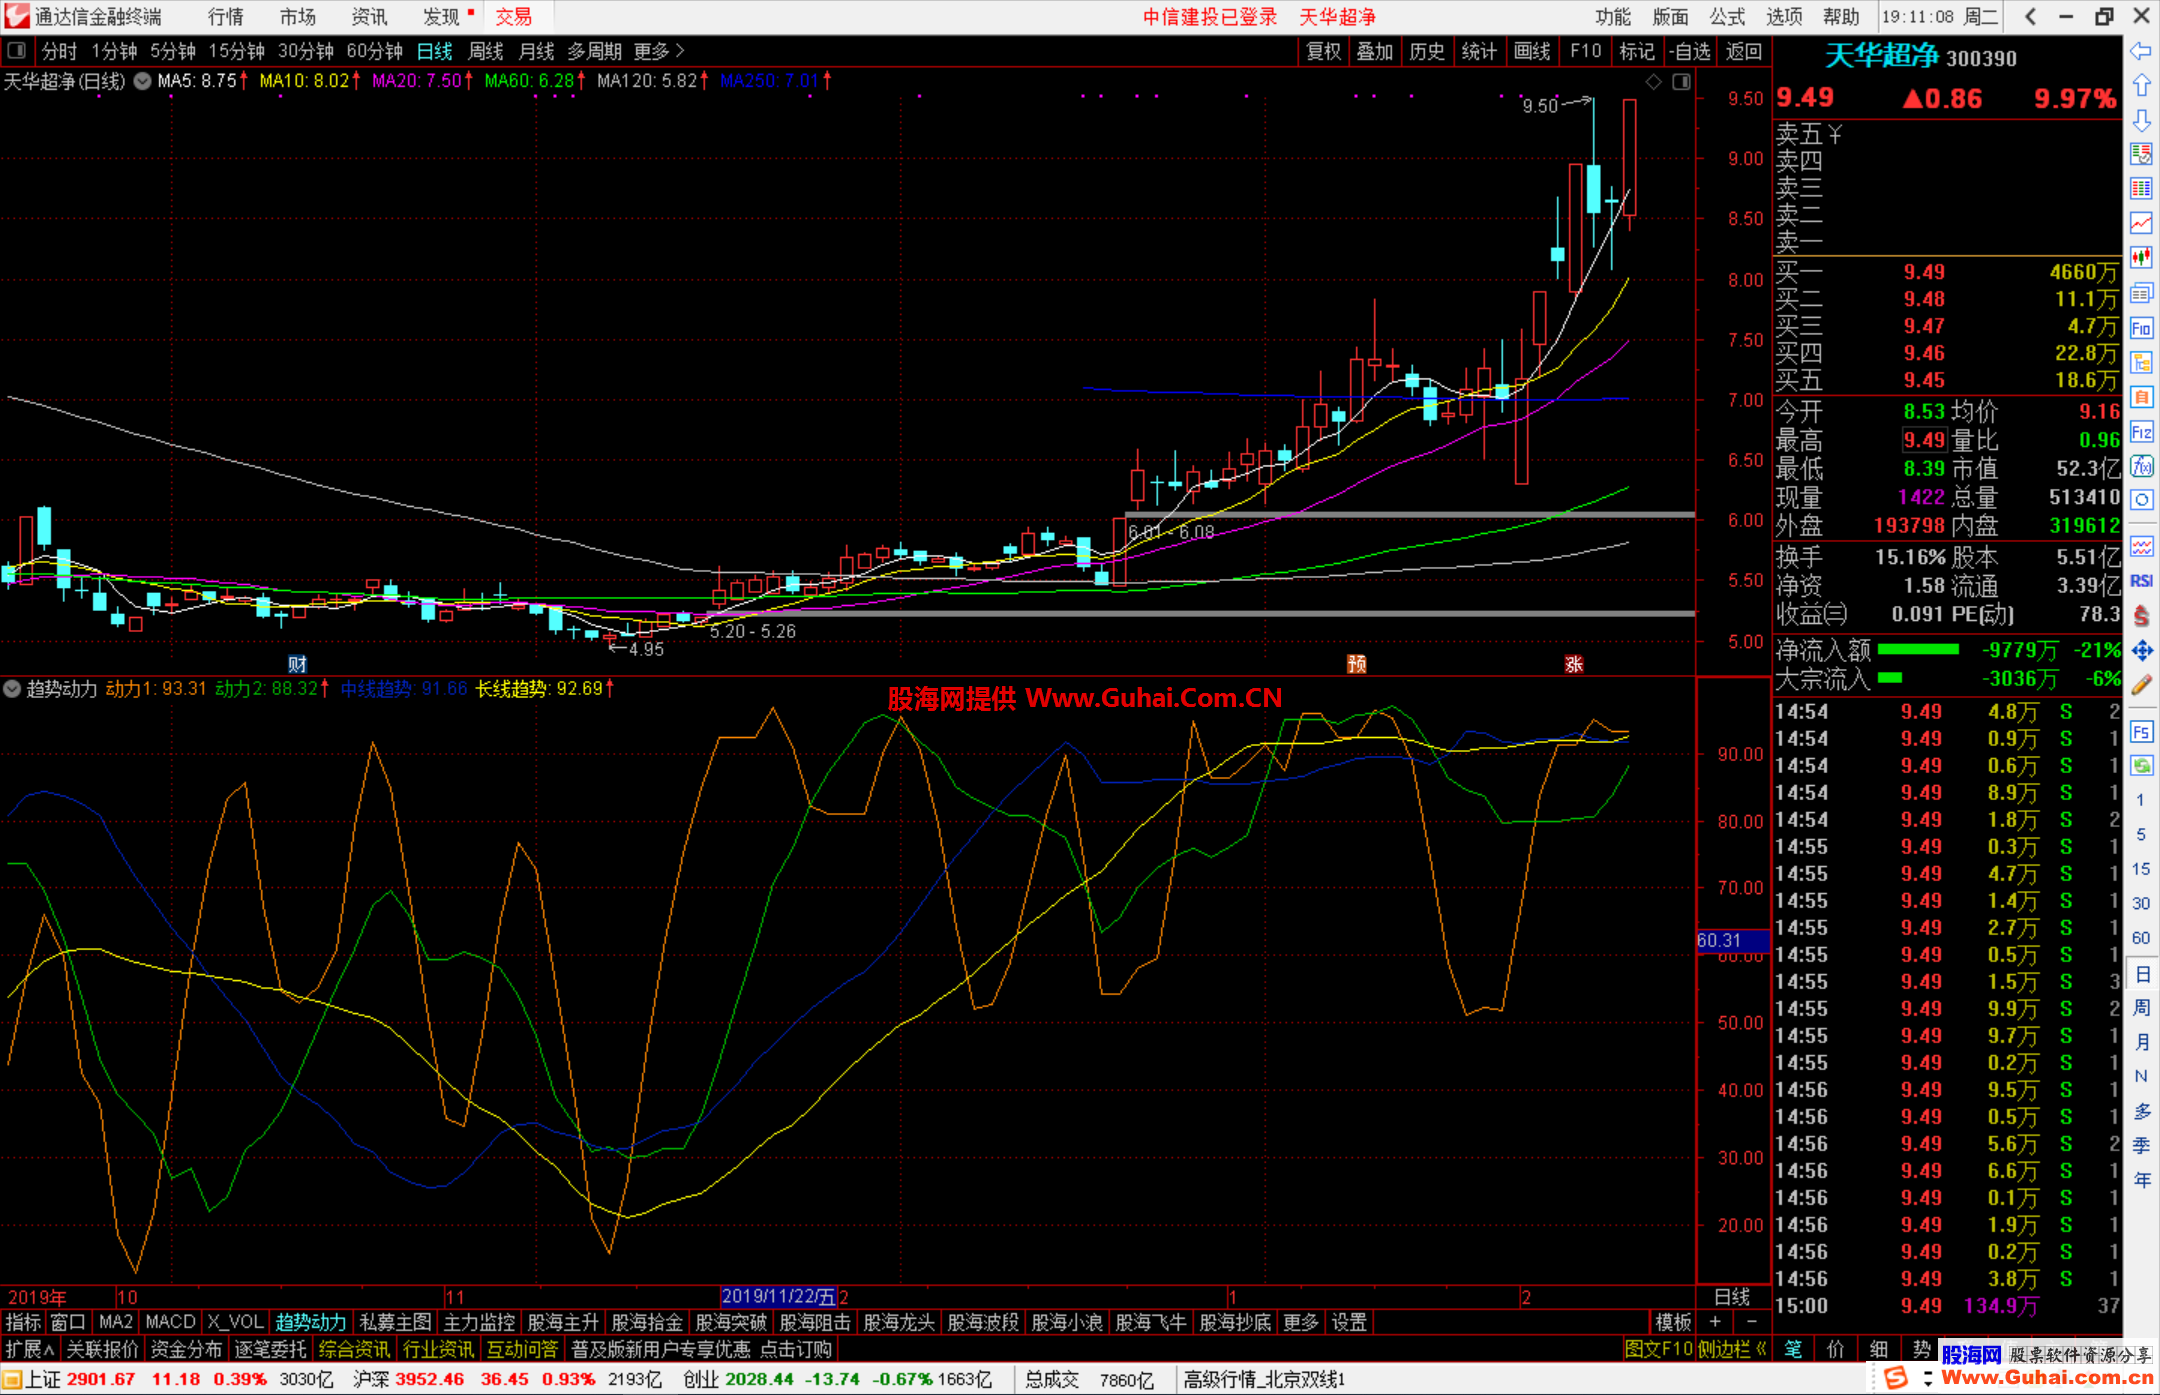Screen dimensions: 2160x1395
Task: Select 60-minute period in right sidebar
Action: pyautogui.click(x=2141, y=938)
